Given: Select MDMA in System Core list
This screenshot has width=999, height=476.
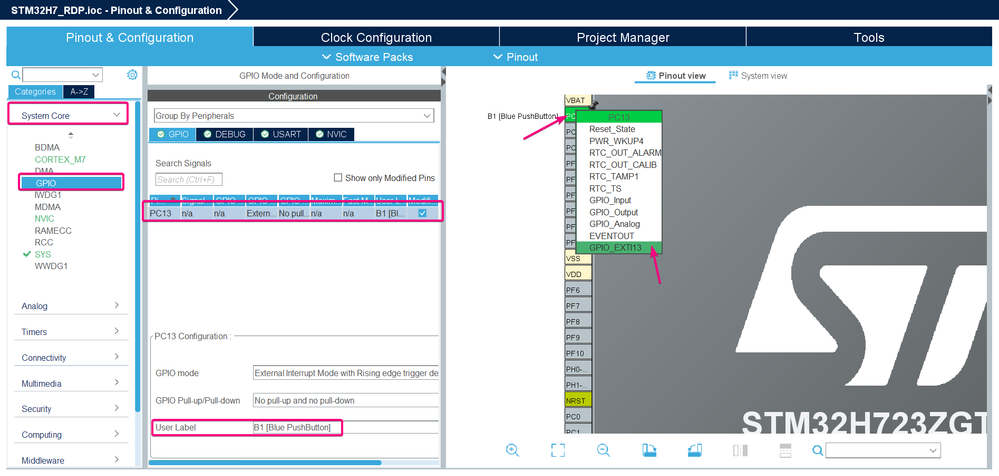Looking at the screenshot, I should [47, 207].
